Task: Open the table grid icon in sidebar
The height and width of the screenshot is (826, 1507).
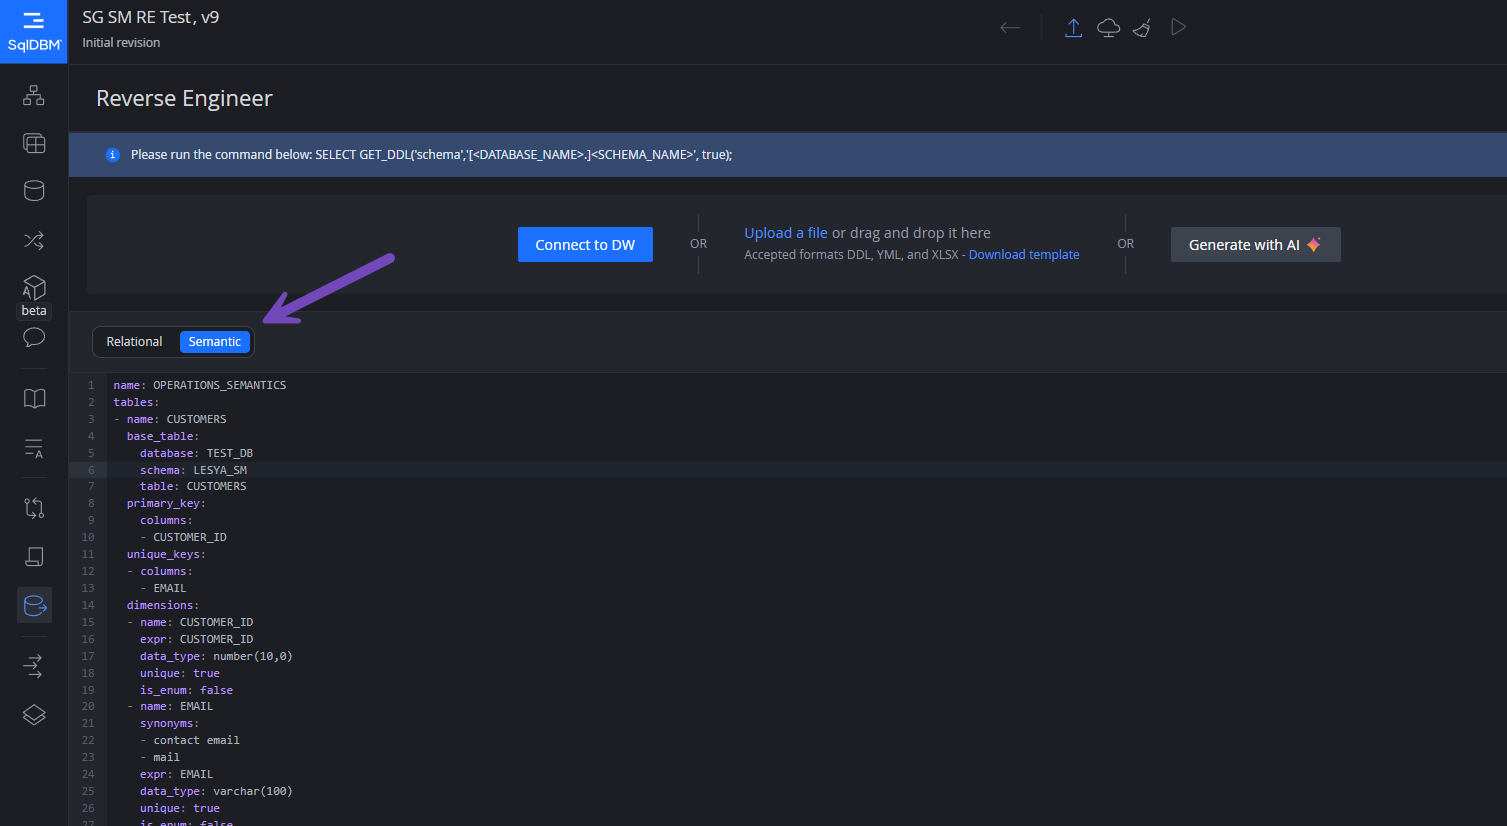Action: [34, 143]
